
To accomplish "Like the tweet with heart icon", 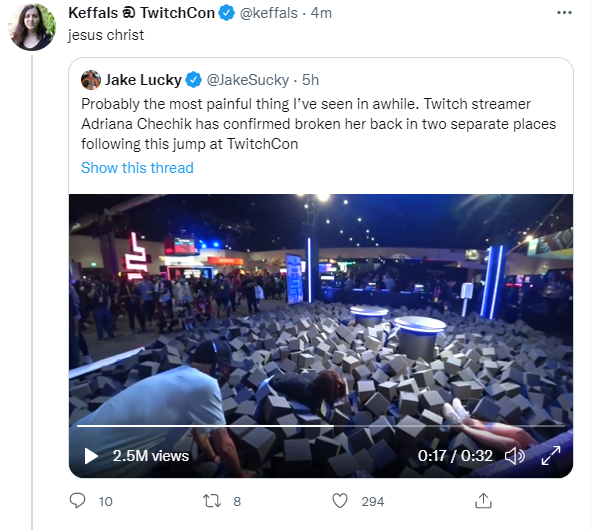I will click(x=340, y=501).
